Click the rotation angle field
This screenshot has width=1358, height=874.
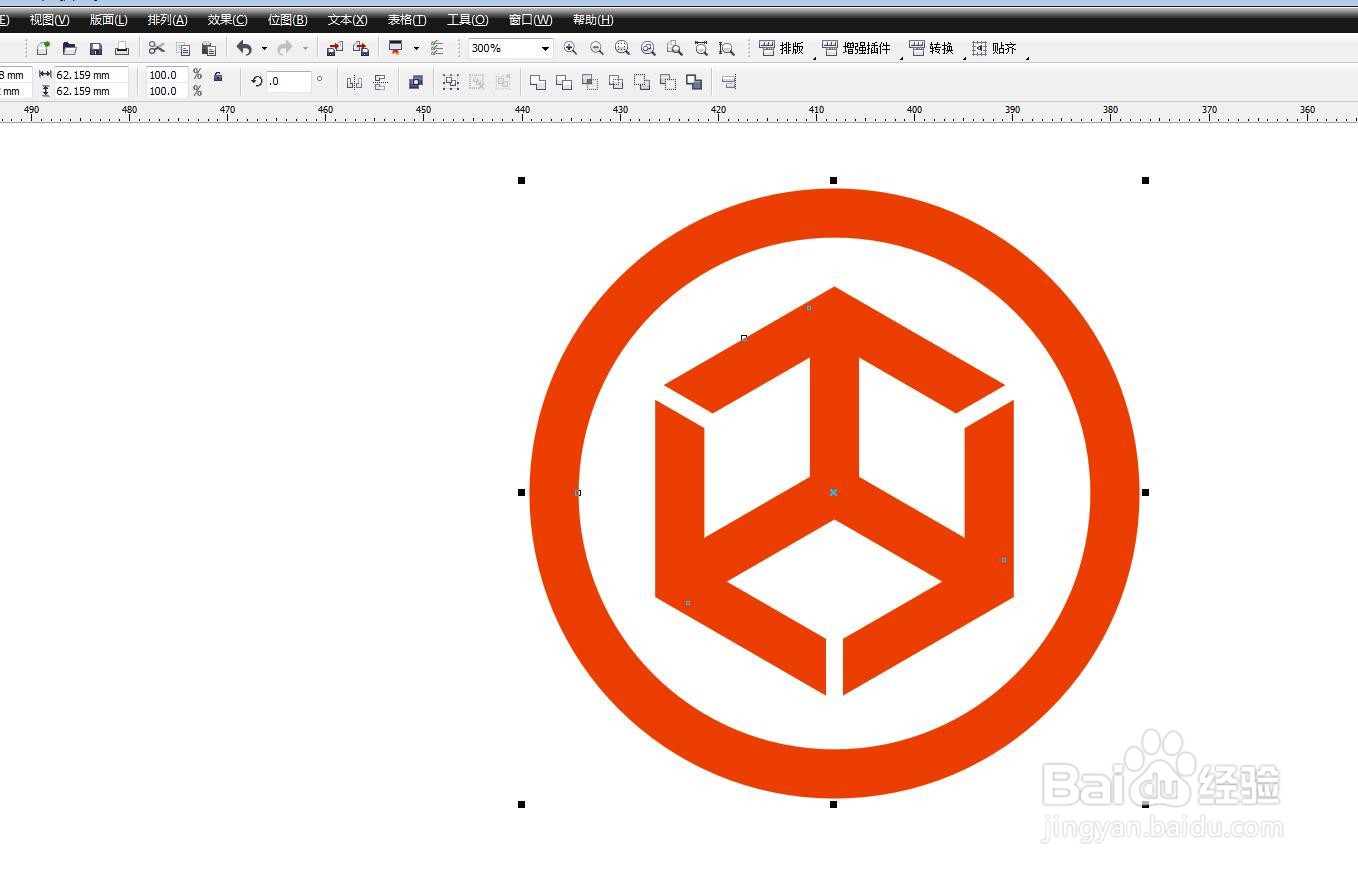[289, 81]
